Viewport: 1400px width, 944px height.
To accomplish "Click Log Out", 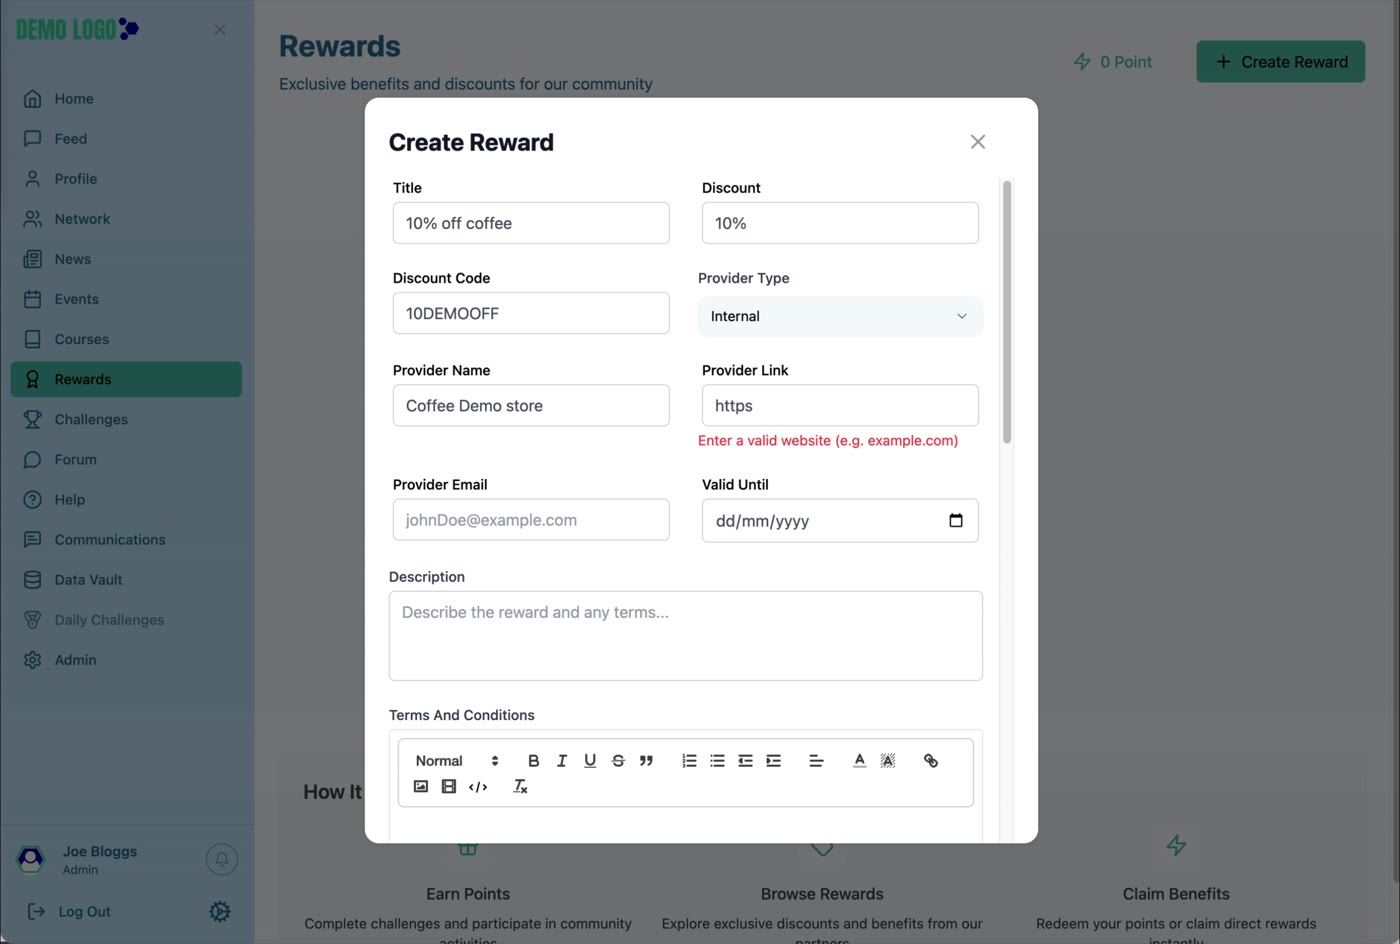I will 69,912.
